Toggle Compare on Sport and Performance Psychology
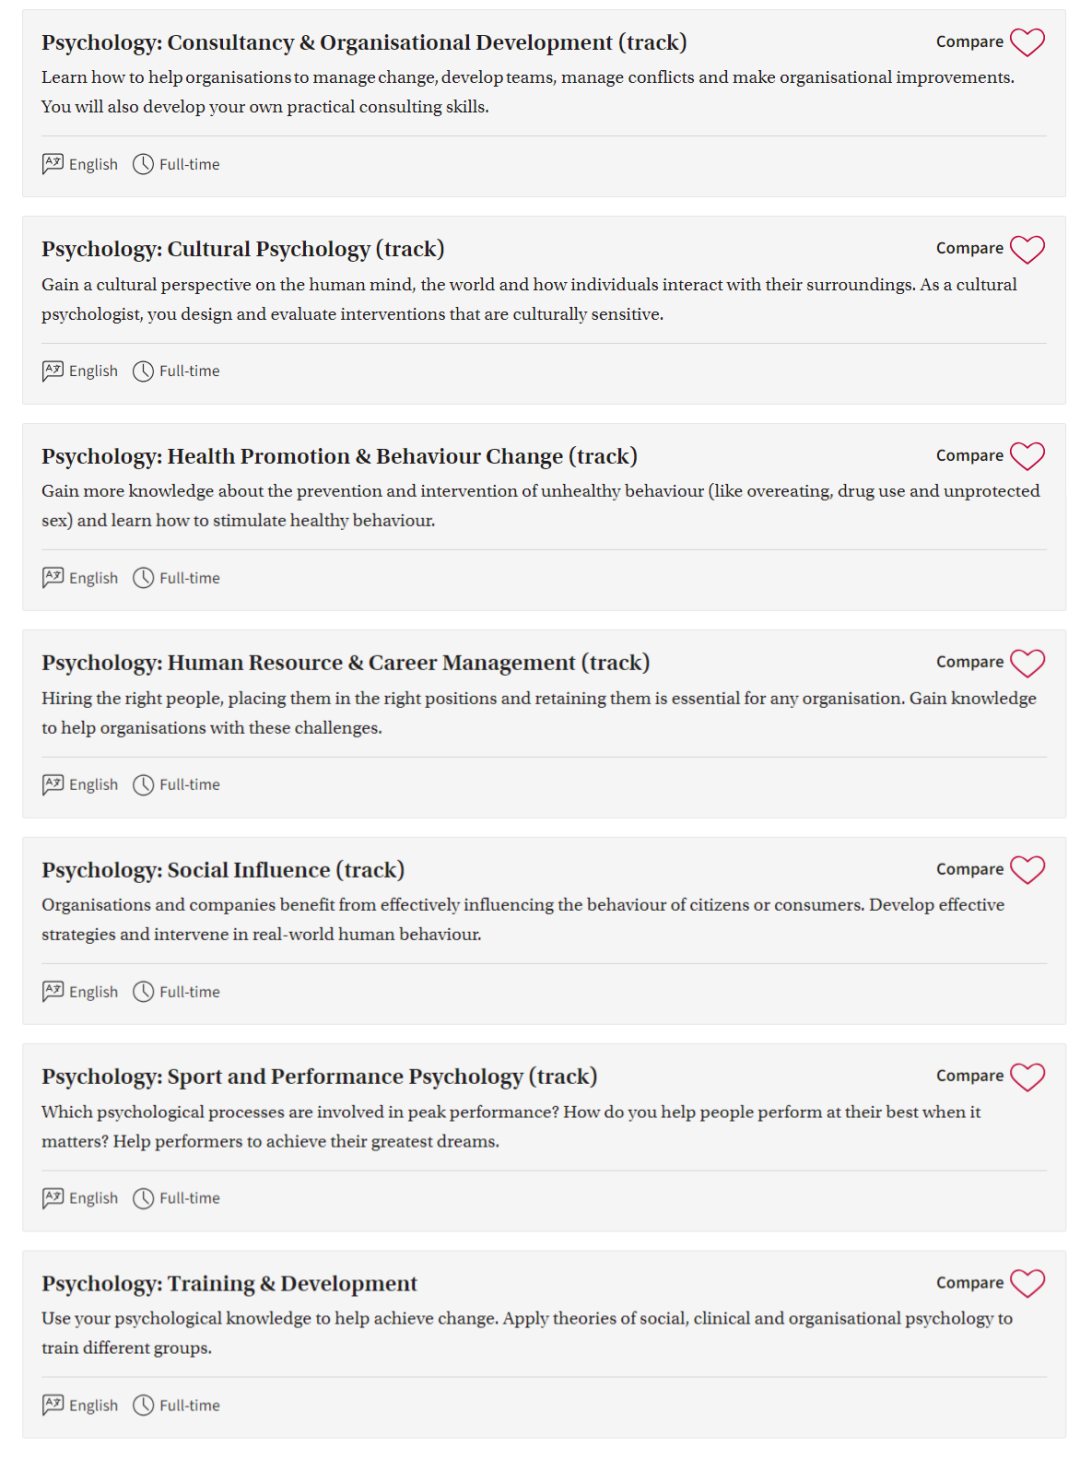Screen dimensions: 1080x1460 click(x=969, y=1076)
